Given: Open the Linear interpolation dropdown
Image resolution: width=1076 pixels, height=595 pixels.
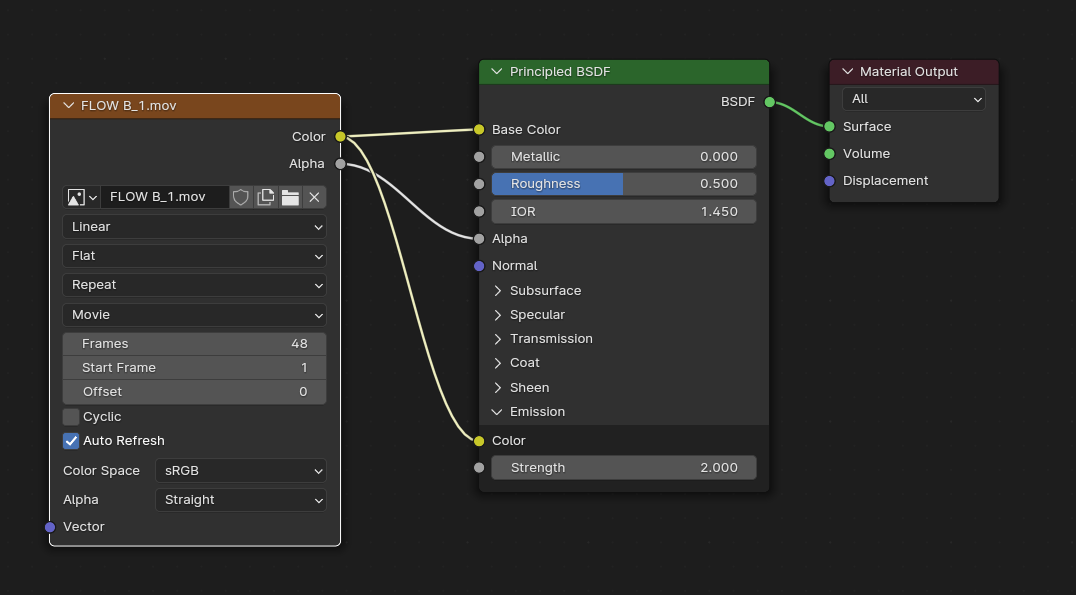Looking at the screenshot, I should [x=194, y=226].
